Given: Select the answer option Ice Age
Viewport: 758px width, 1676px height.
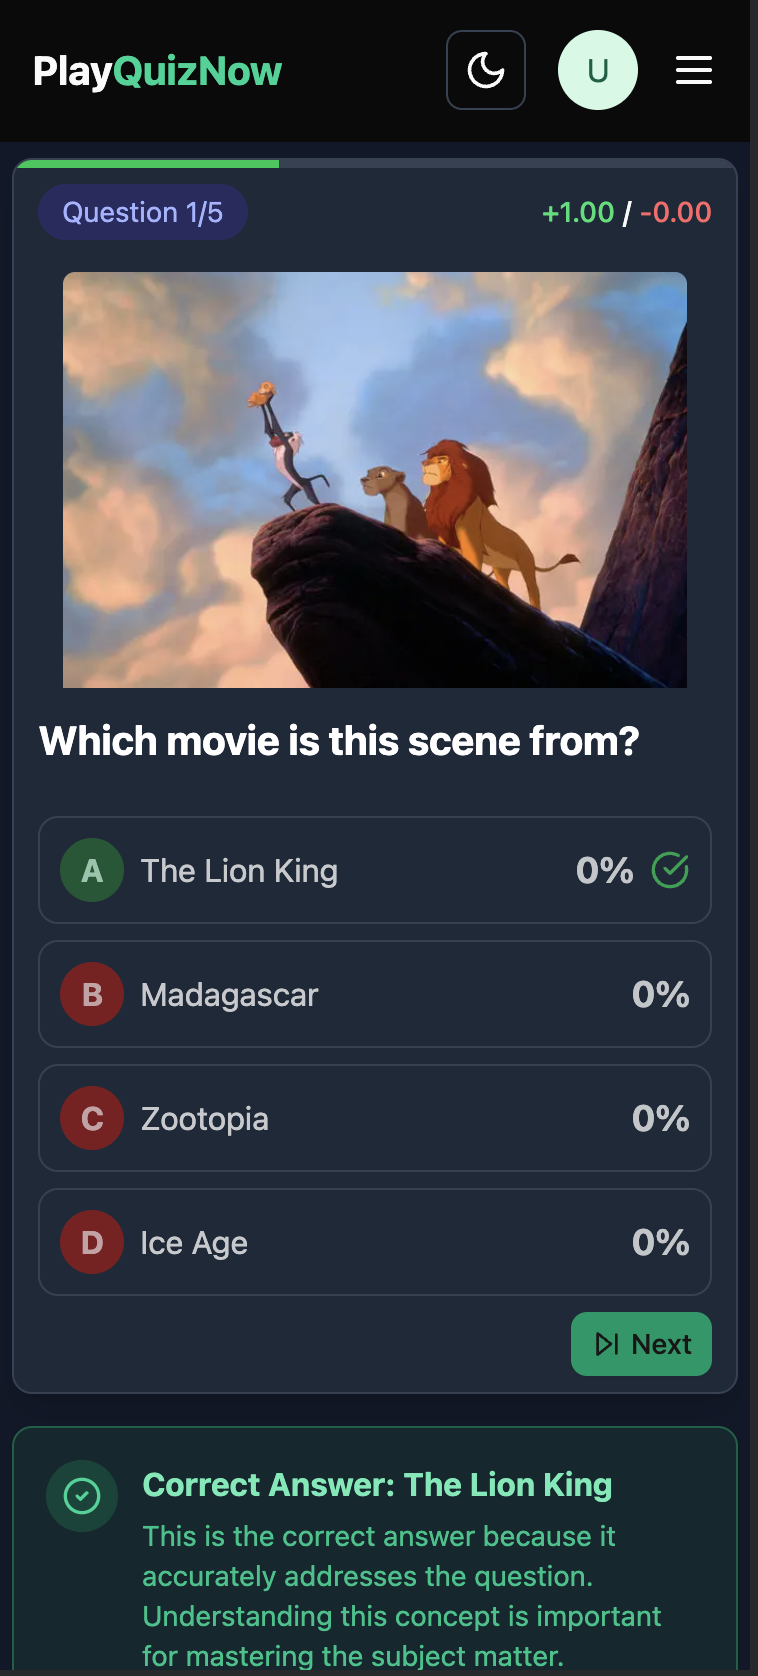Looking at the screenshot, I should pyautogui.click(x=374, y=1242).
